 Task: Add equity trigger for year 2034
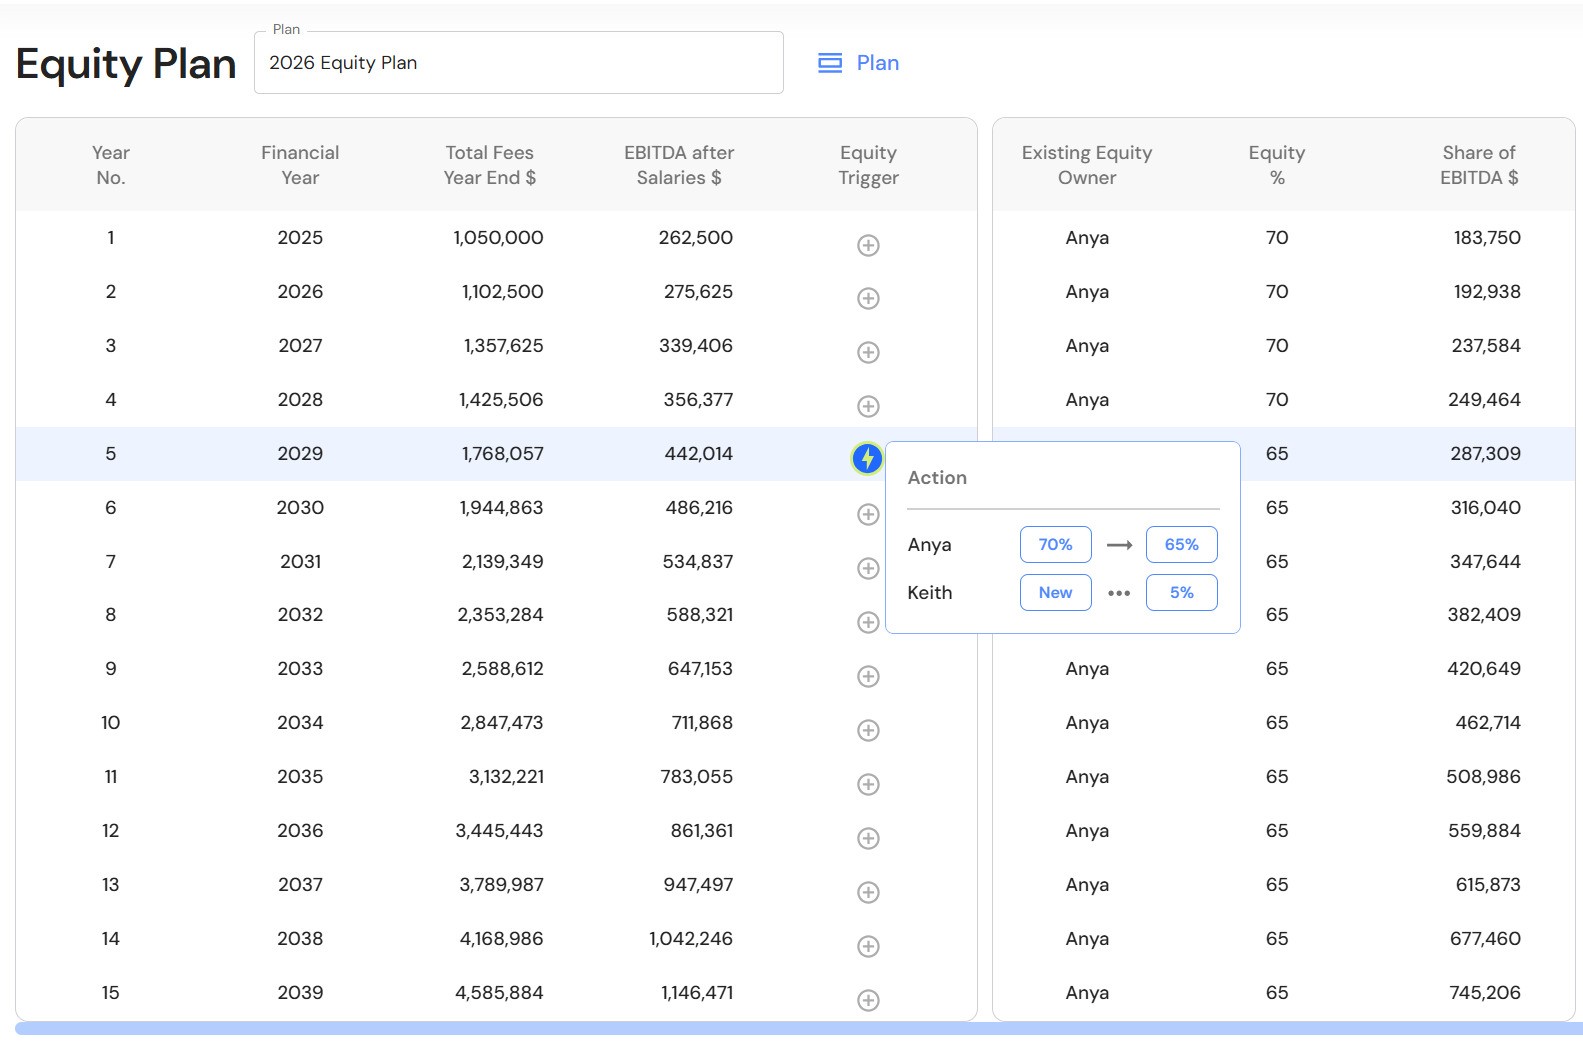pos(868,731)
